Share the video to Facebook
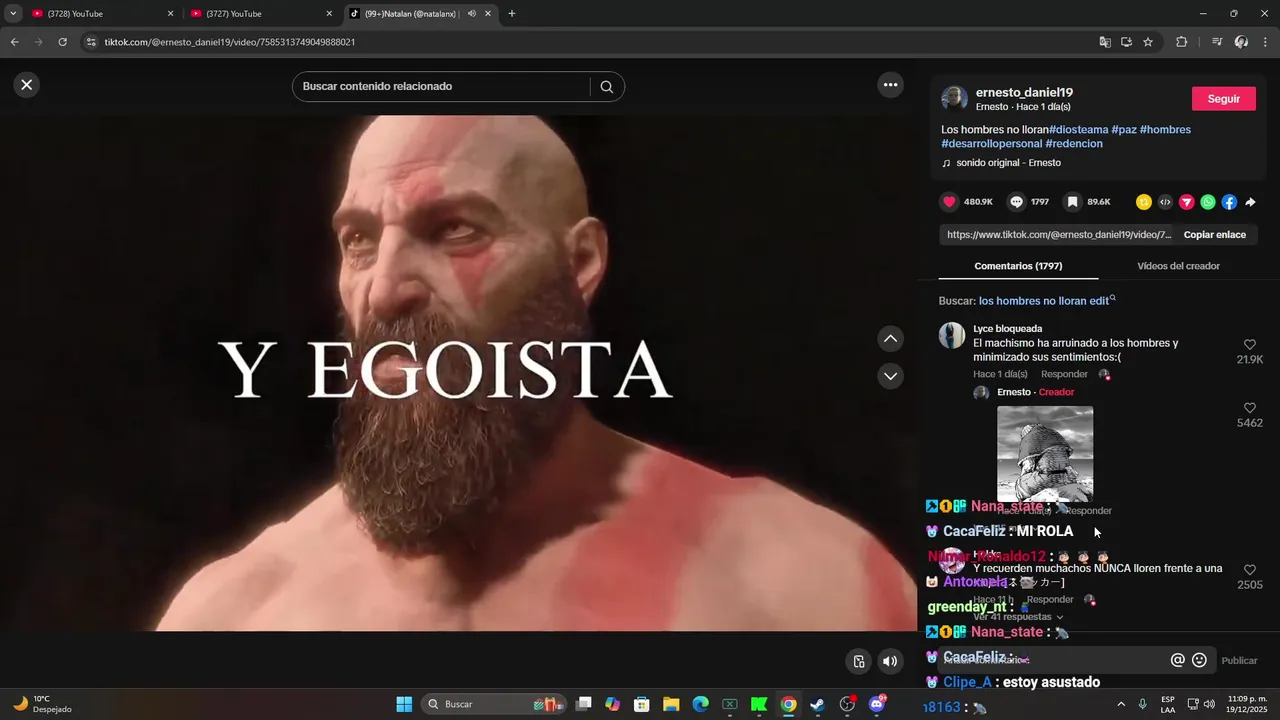The height and width of the screenshot is (720, 1280). tap(1229, 202)
